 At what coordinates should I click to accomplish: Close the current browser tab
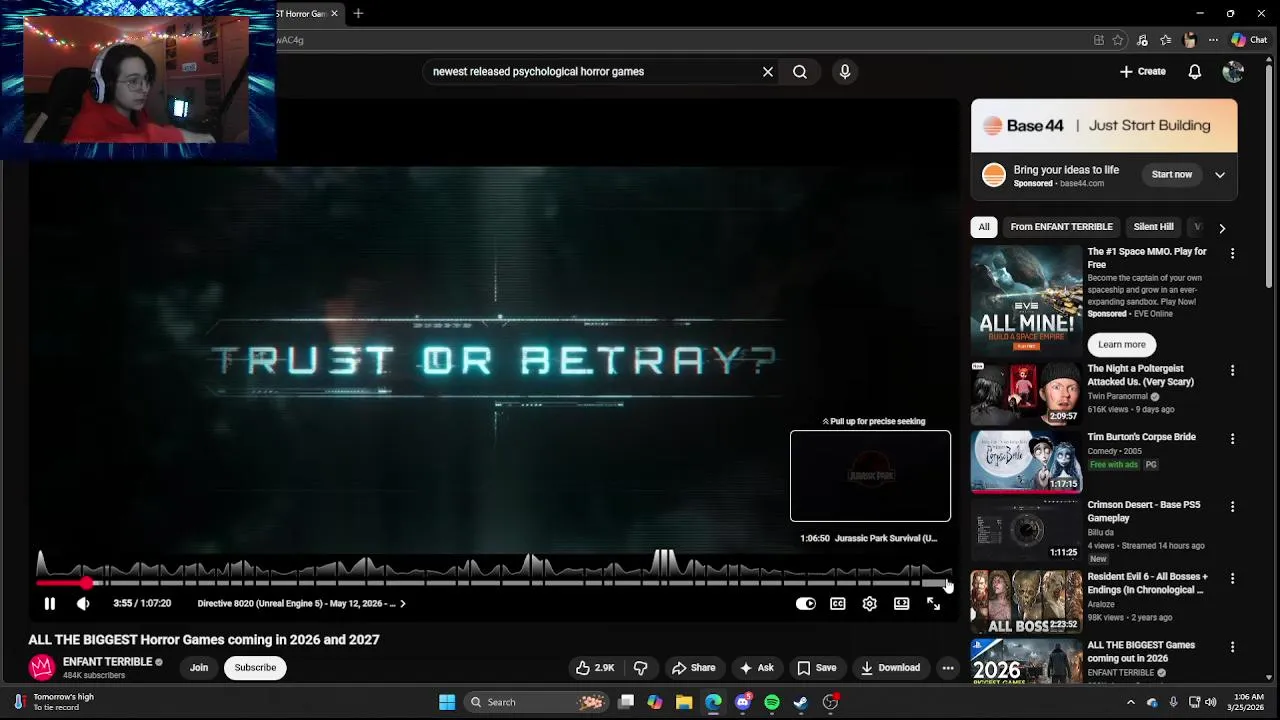tap(334, 13)
